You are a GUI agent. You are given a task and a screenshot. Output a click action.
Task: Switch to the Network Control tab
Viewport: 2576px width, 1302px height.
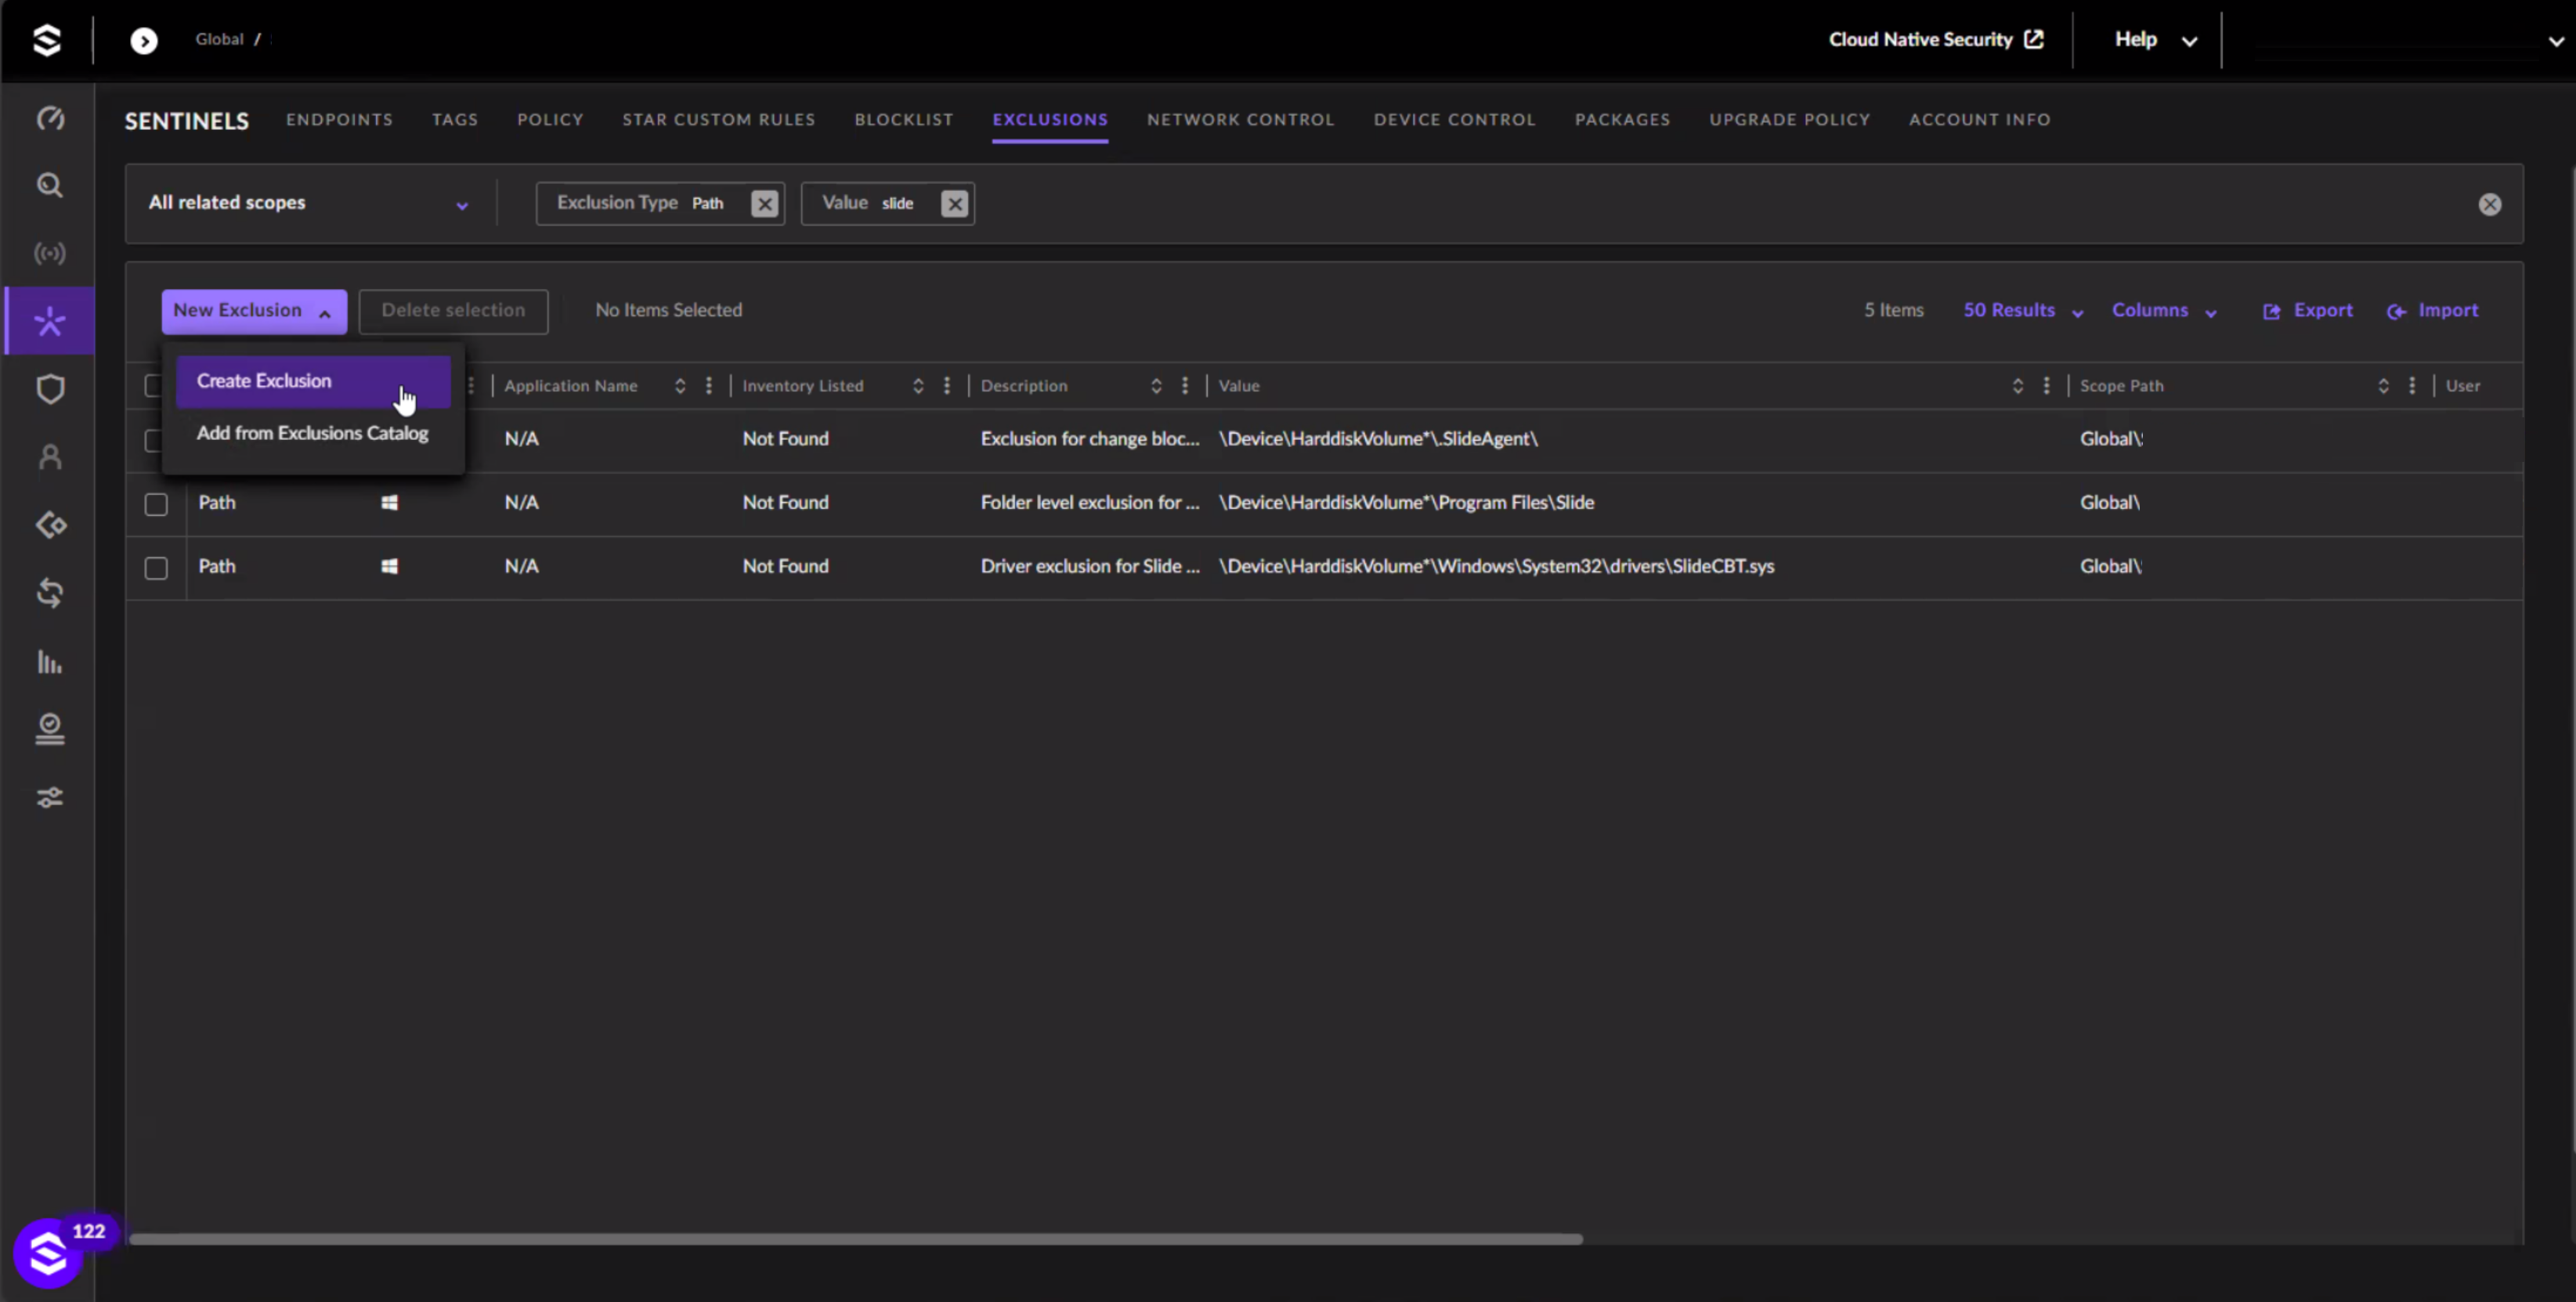[x=1241, y=120]
